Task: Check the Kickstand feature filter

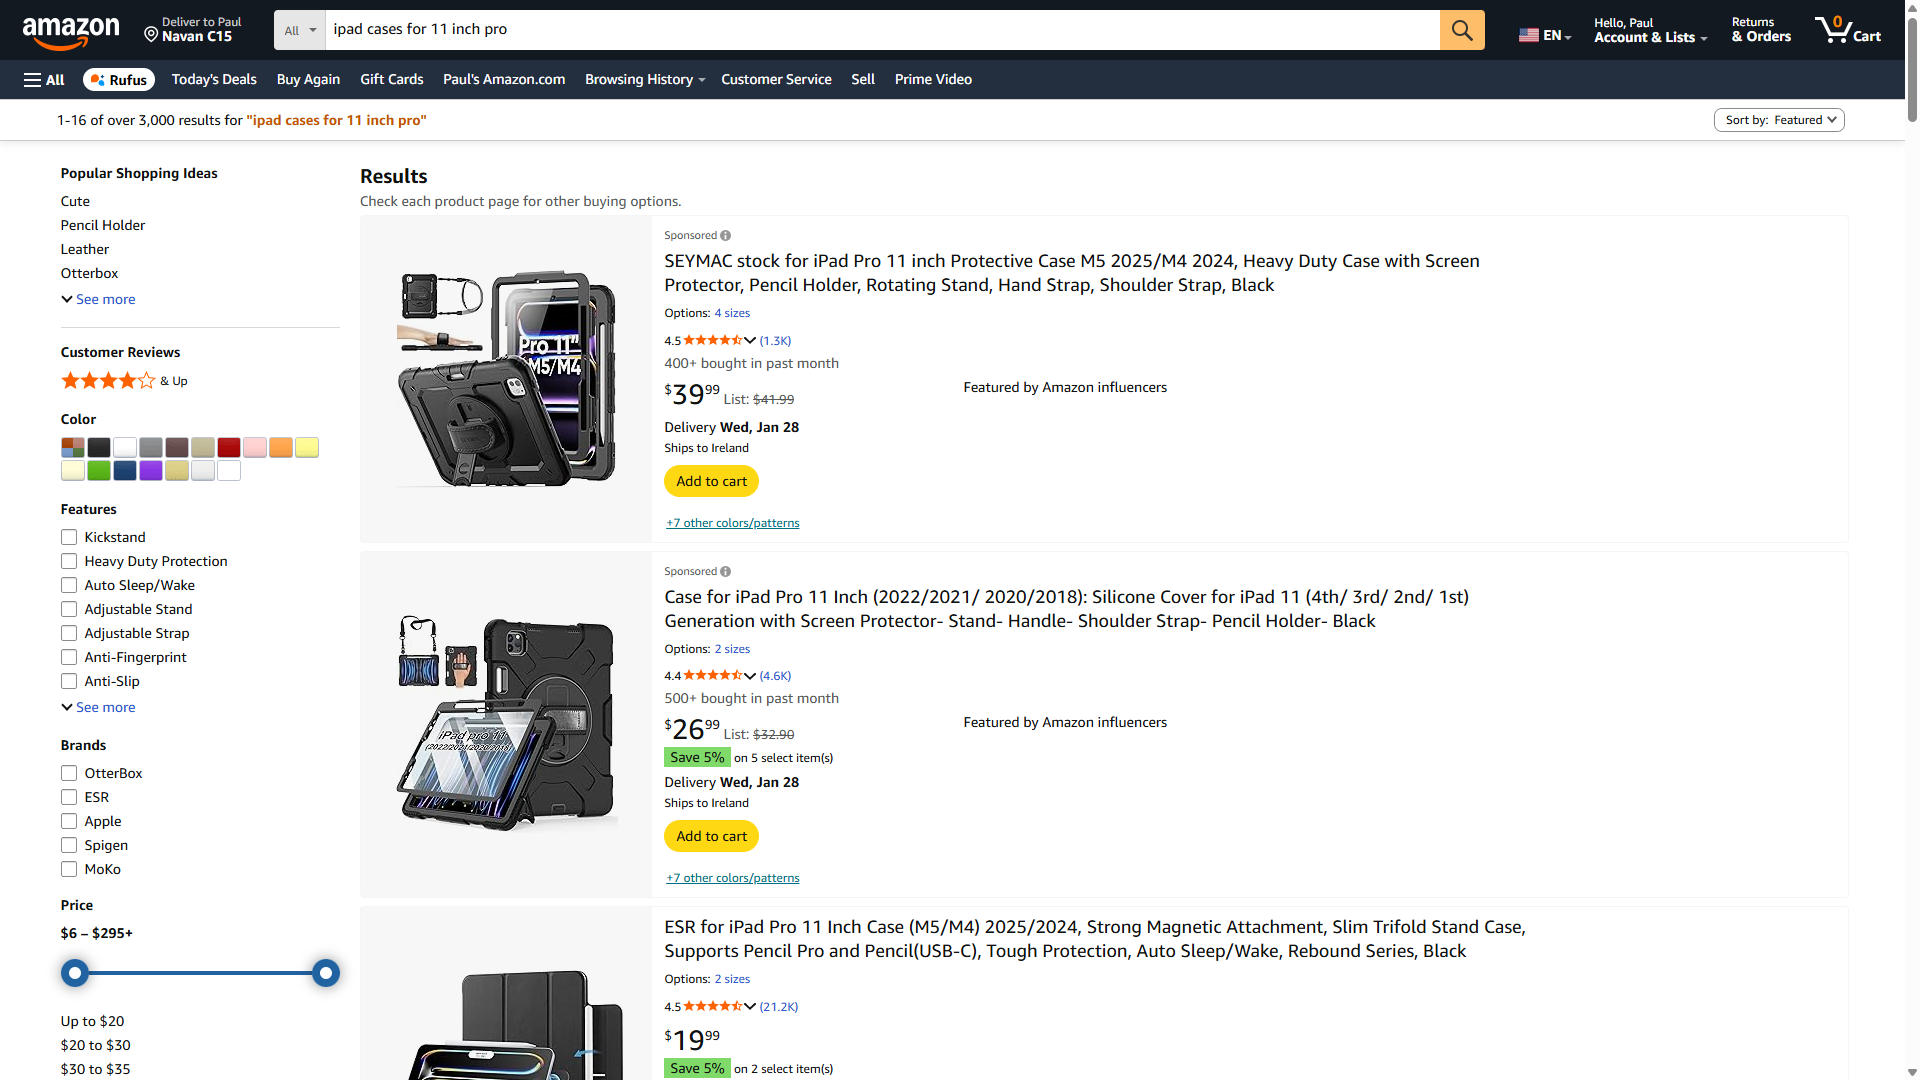Action: (x=69, y=538)
